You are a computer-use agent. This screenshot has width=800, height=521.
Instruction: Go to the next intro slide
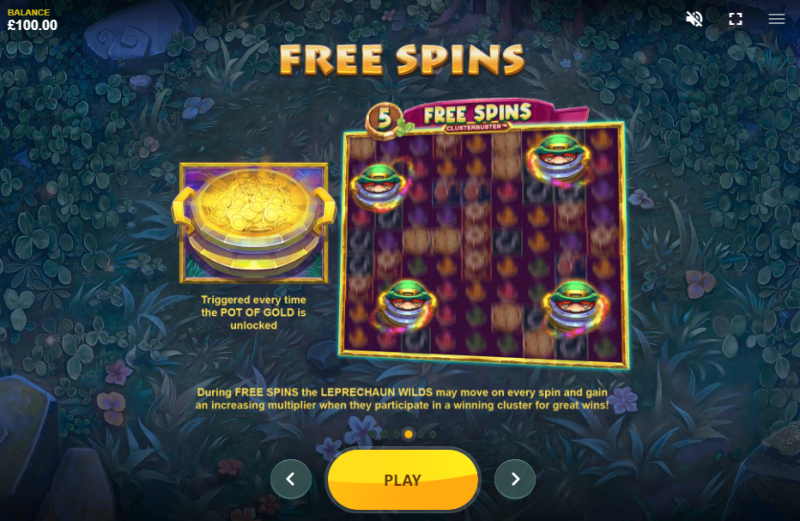(515, 479)
